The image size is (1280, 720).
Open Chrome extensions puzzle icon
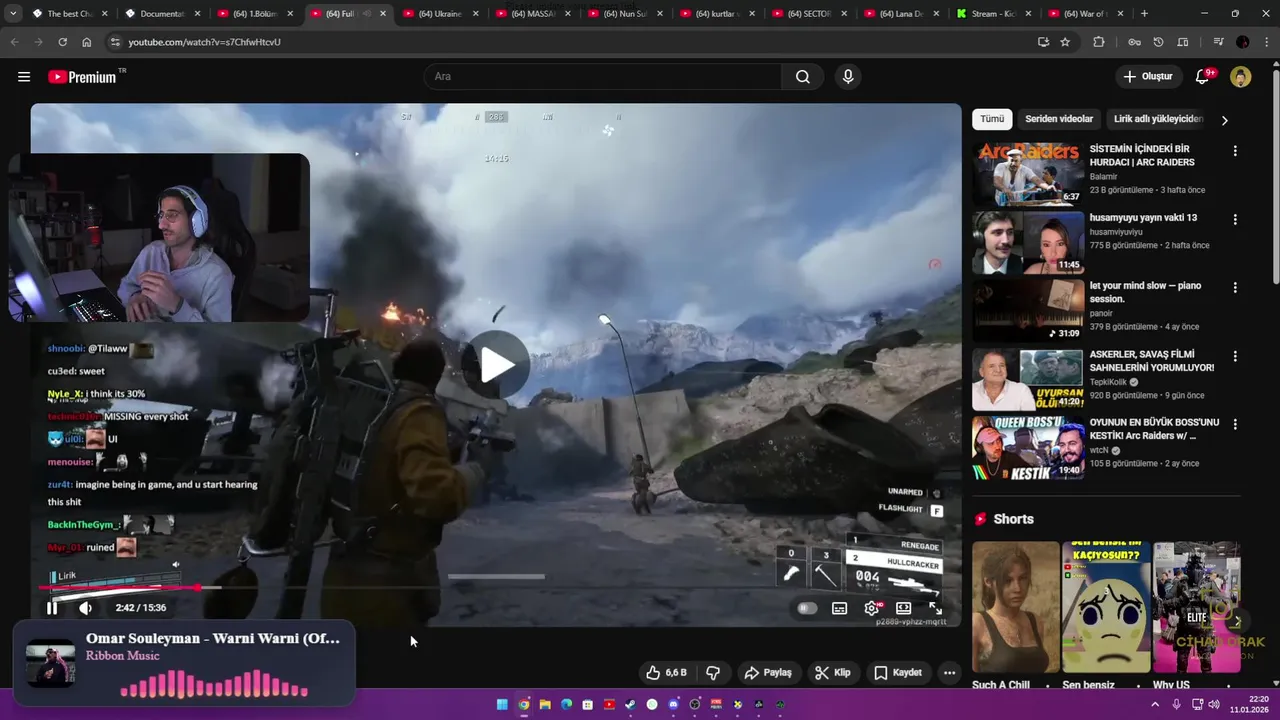1099,42
